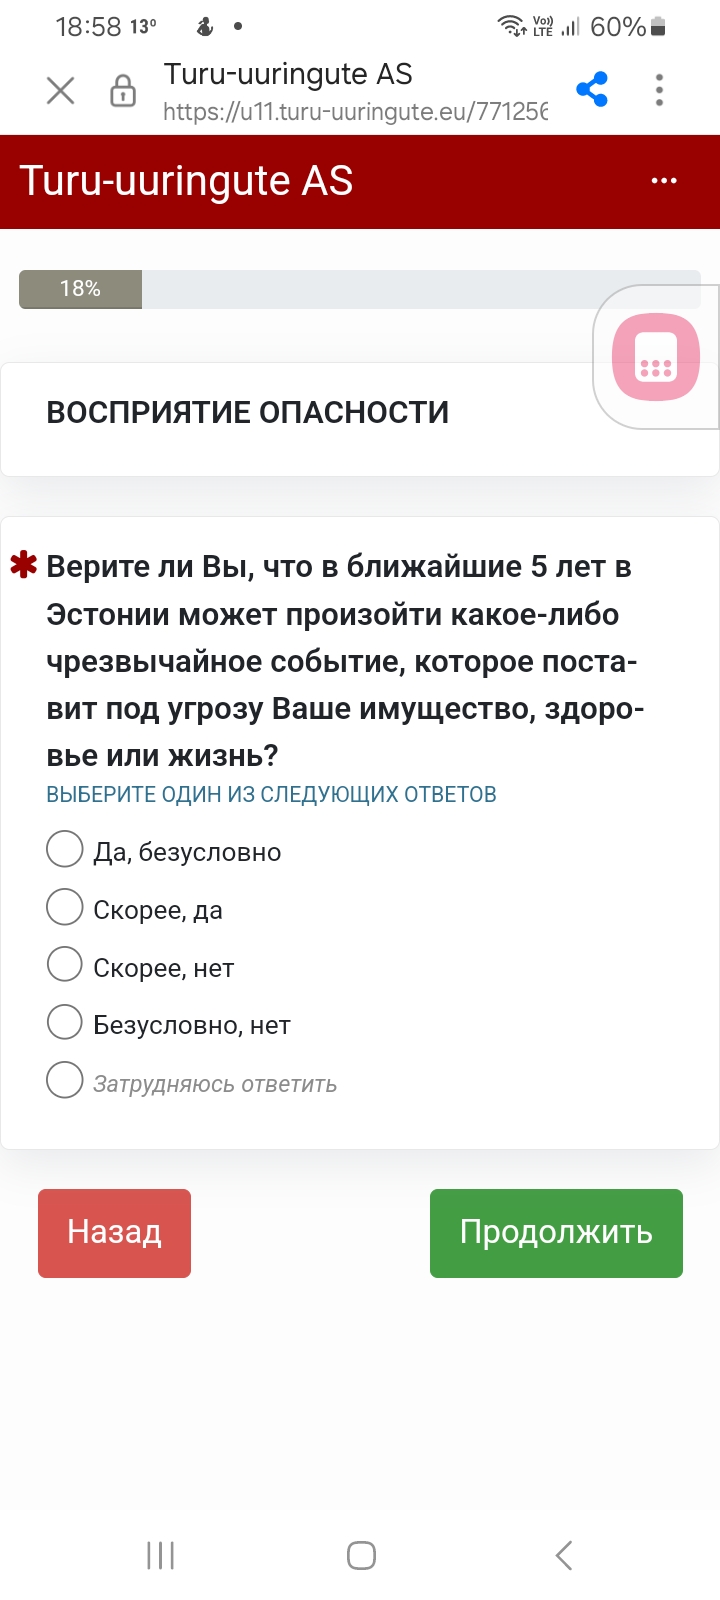Tap the 18% survey progress bar
This screenshot has width=720, height=1600.
pyautogui.click(x=360, y=289)
